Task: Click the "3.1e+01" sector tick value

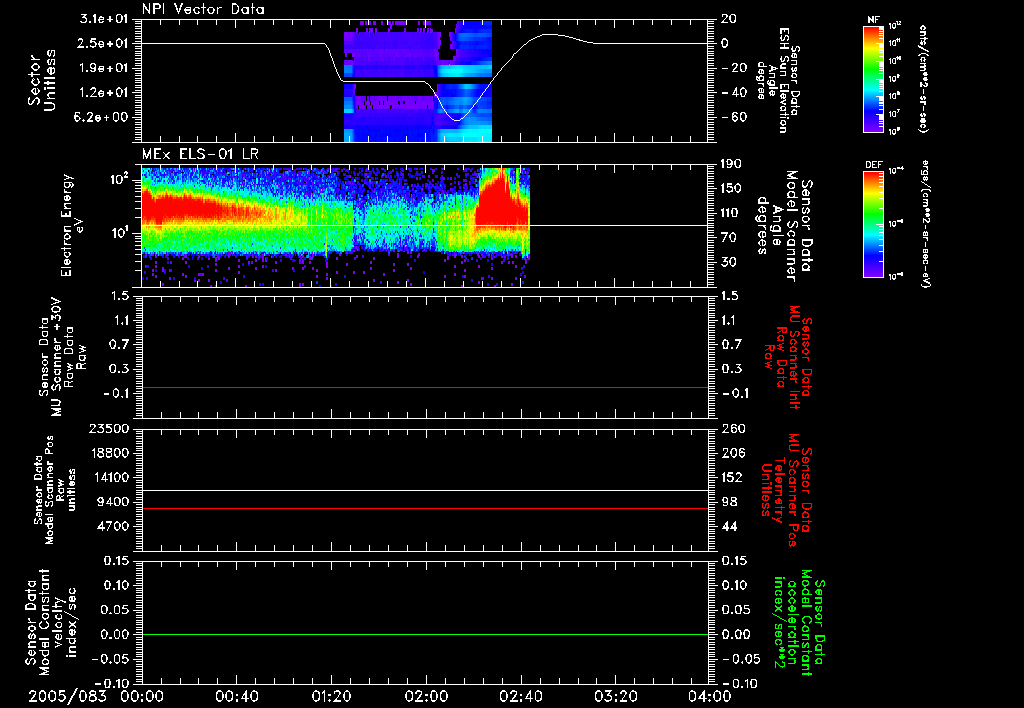Action: (x=104, y=19)
